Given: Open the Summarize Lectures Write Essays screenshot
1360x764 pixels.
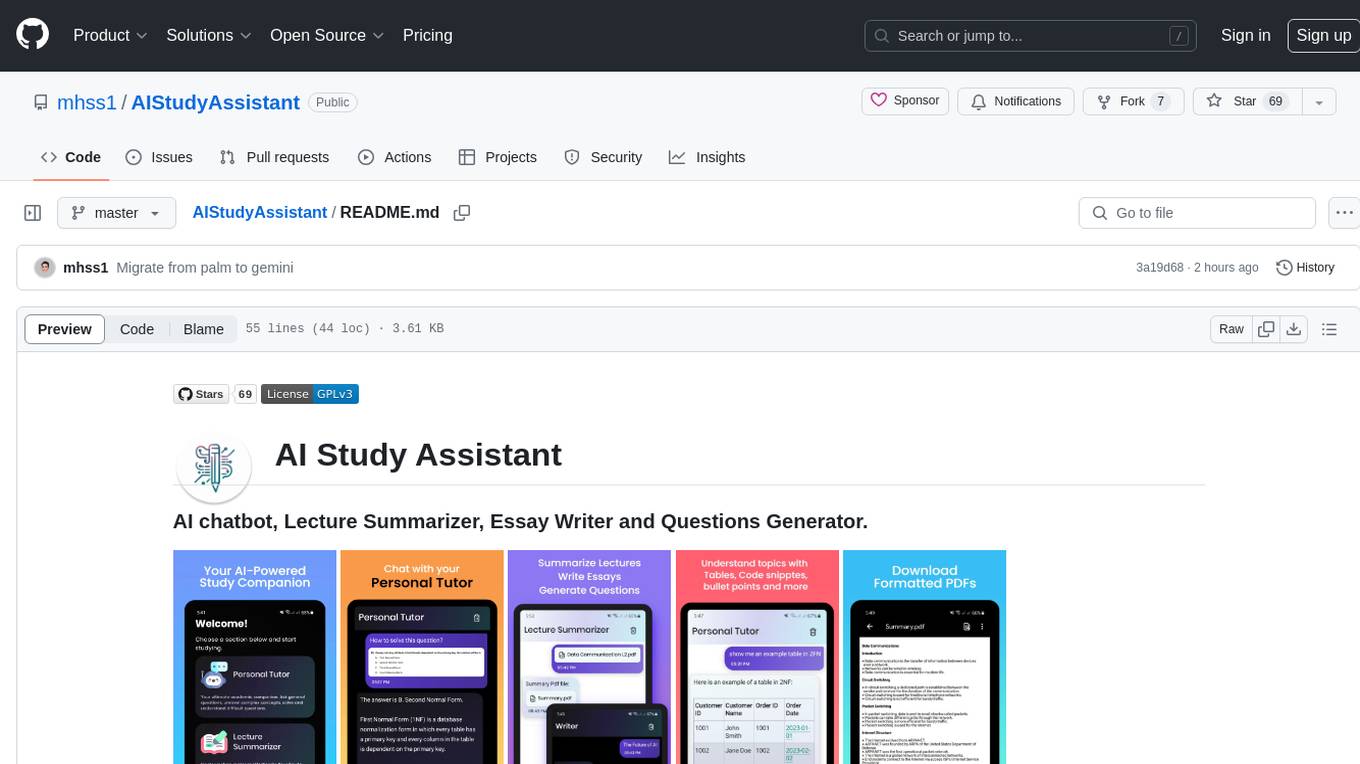Looking at the screenshot, I should (589, 657).
